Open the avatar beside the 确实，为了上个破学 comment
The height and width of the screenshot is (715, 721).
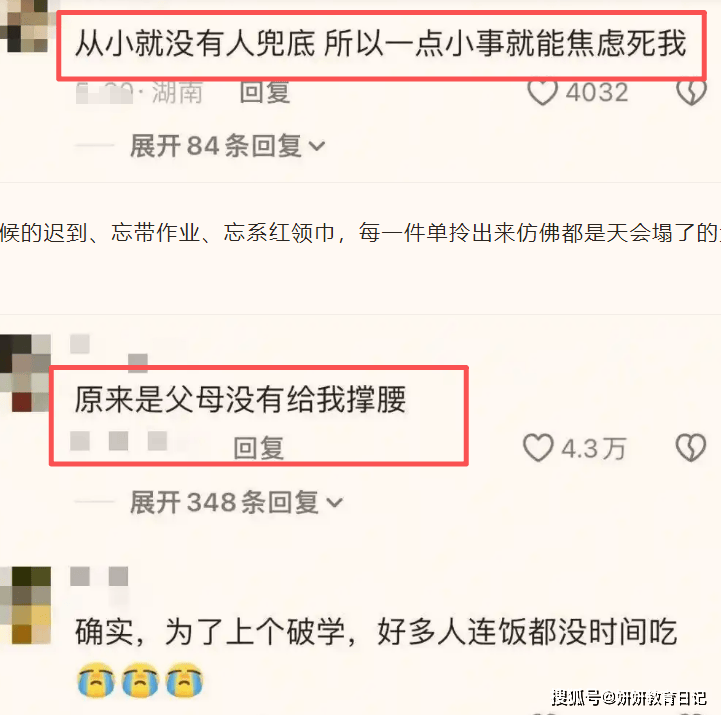(x=25, y=605)
